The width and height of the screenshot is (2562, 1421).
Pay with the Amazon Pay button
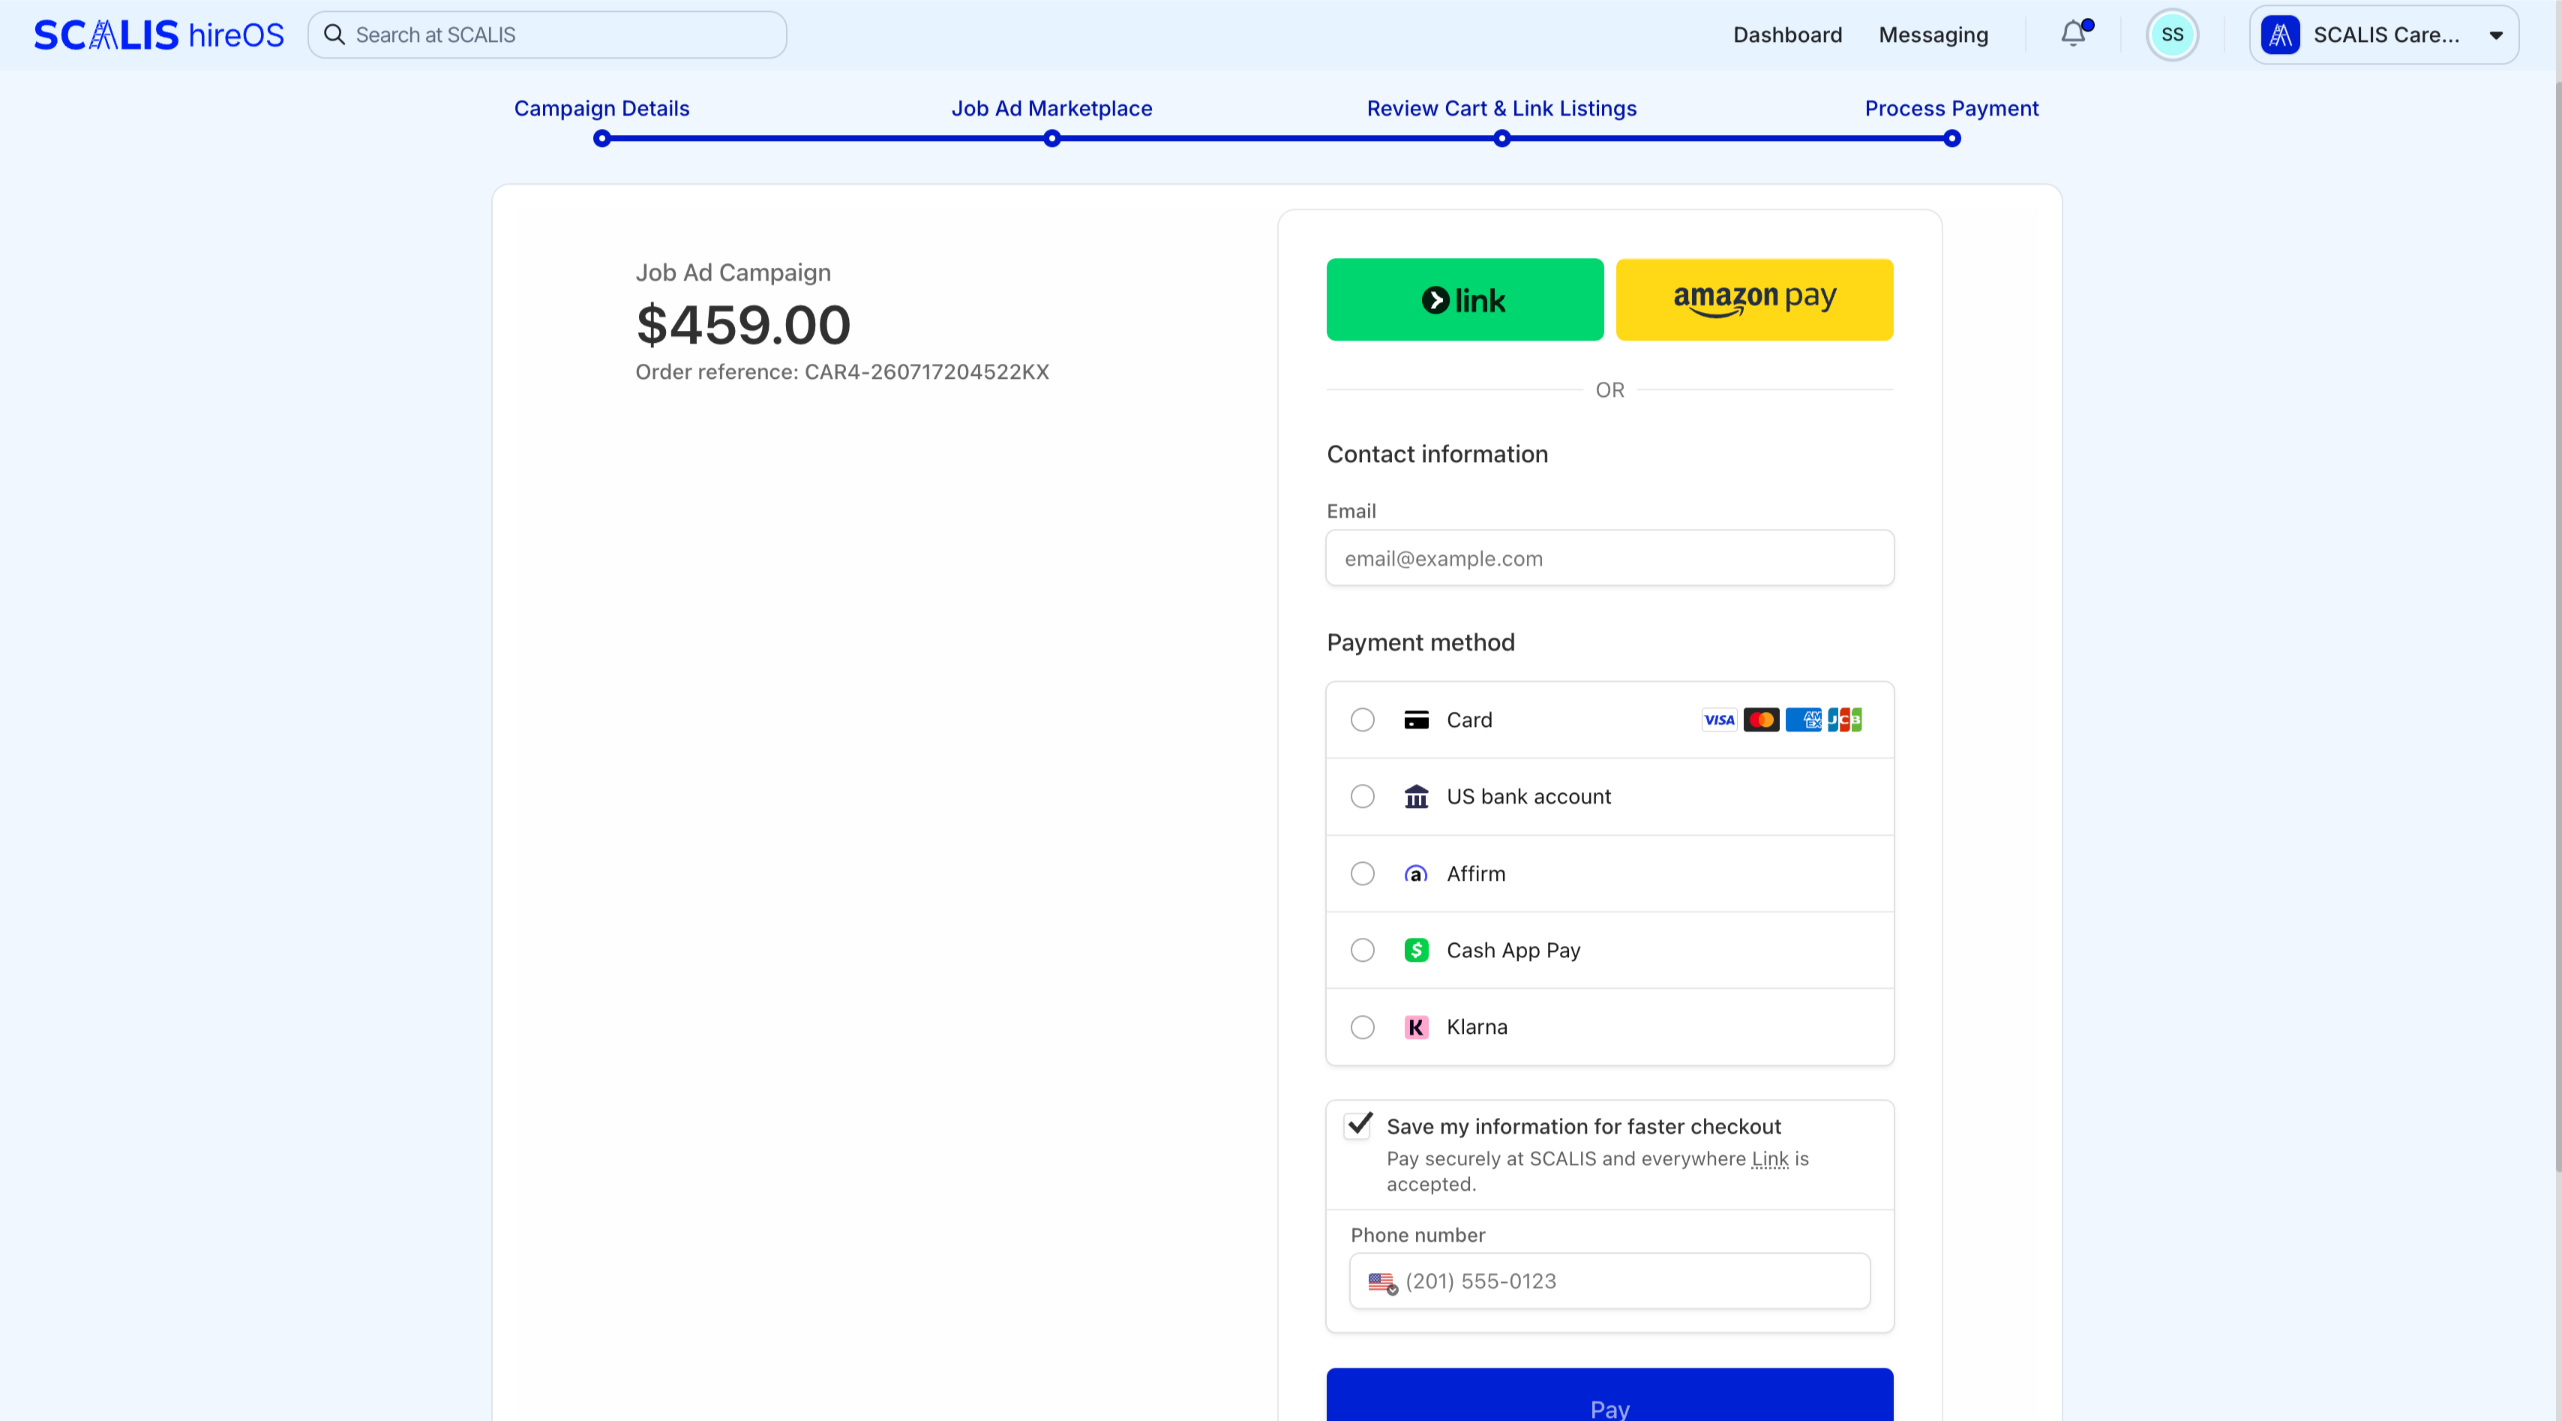coord(1755,300)
